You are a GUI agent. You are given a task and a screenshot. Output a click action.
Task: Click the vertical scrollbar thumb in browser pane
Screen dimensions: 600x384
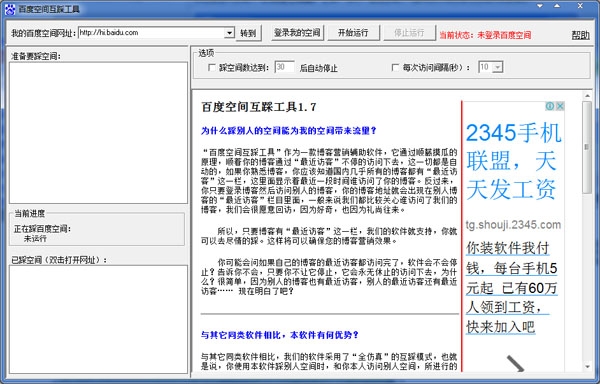pyautogui.click(x=587, y=147)
